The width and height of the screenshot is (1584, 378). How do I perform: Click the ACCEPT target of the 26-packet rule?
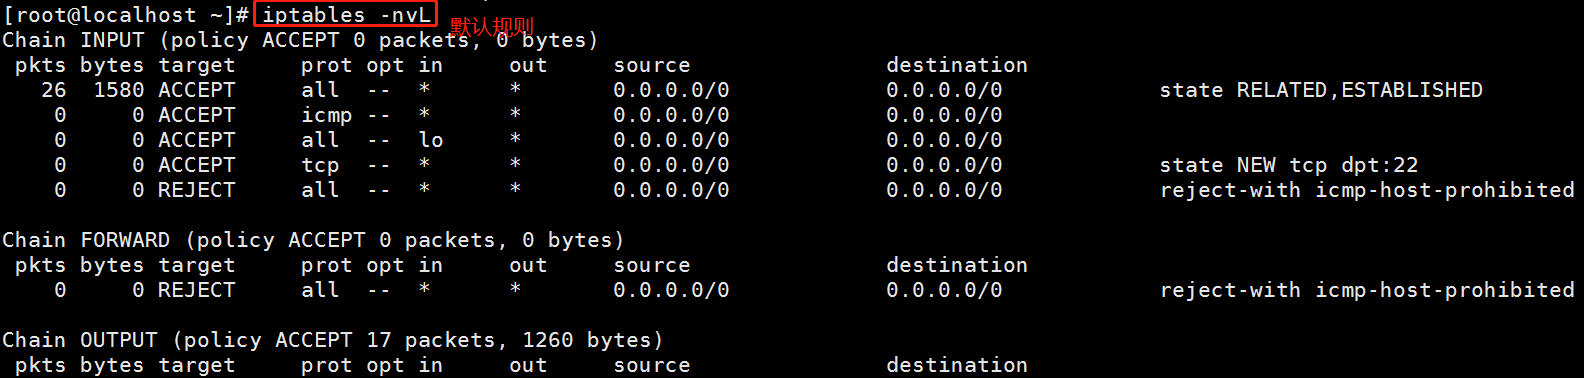tap(197, 90)
